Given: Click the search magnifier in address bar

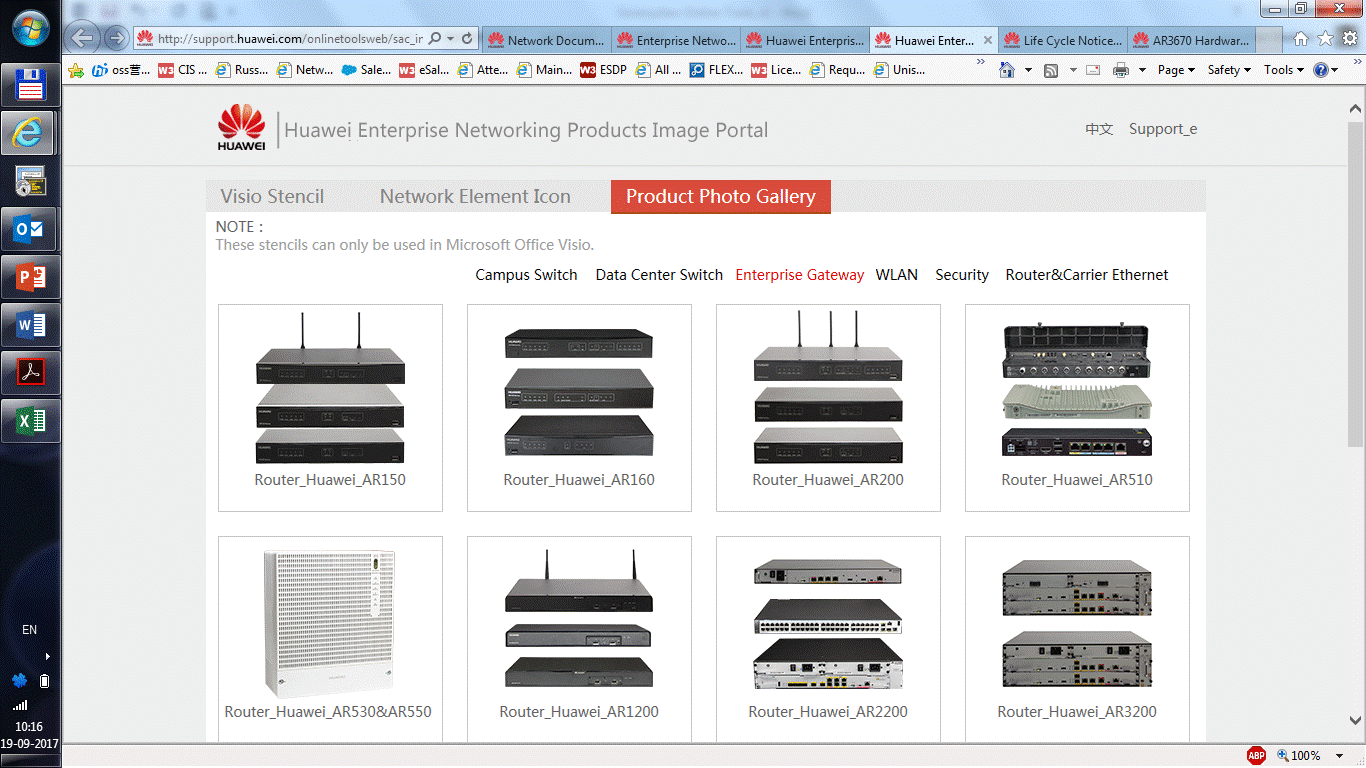Looking at the screenshot, I should pyautogui.click(x=435, y=39).
